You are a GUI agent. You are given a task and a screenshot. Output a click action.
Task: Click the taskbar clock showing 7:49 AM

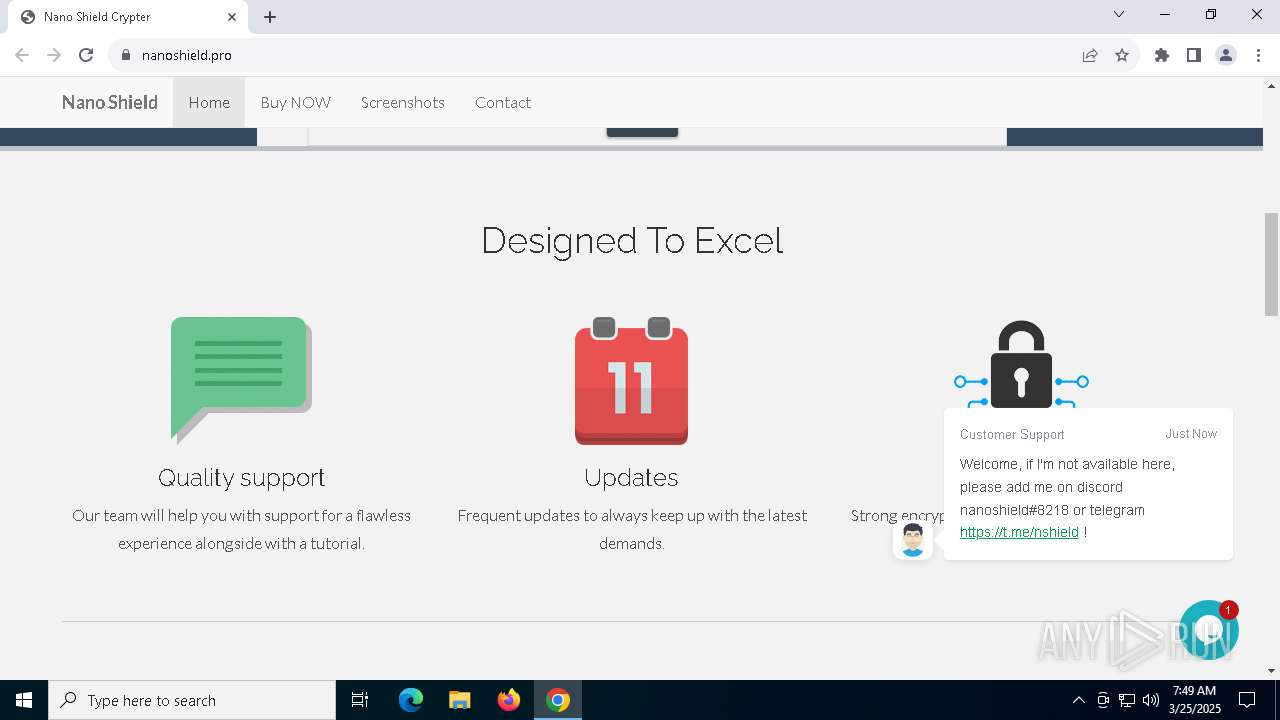pos(1194,700)
